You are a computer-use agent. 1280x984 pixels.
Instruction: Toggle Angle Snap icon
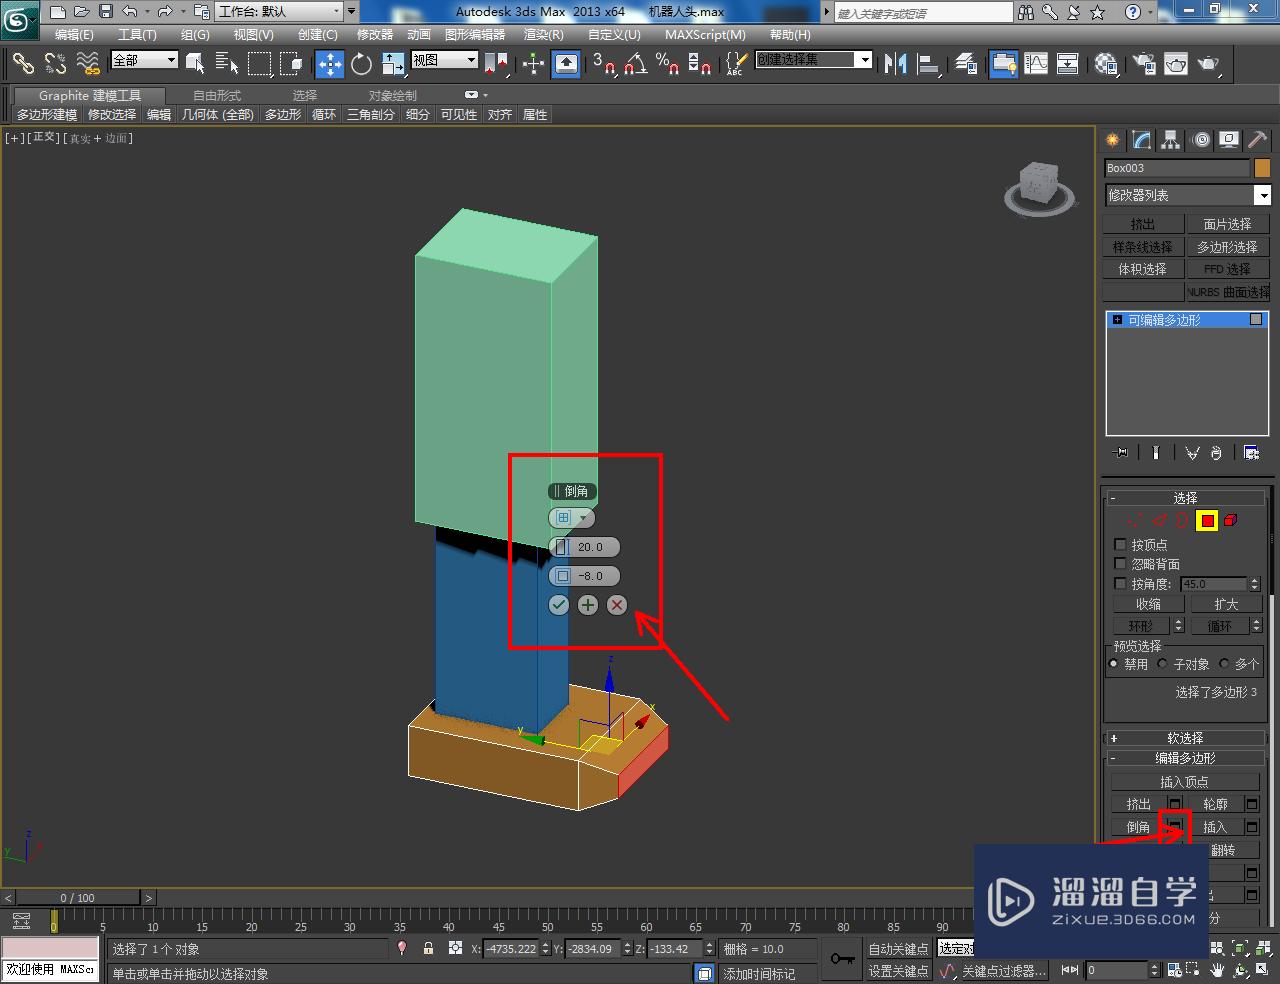(636, 64)
